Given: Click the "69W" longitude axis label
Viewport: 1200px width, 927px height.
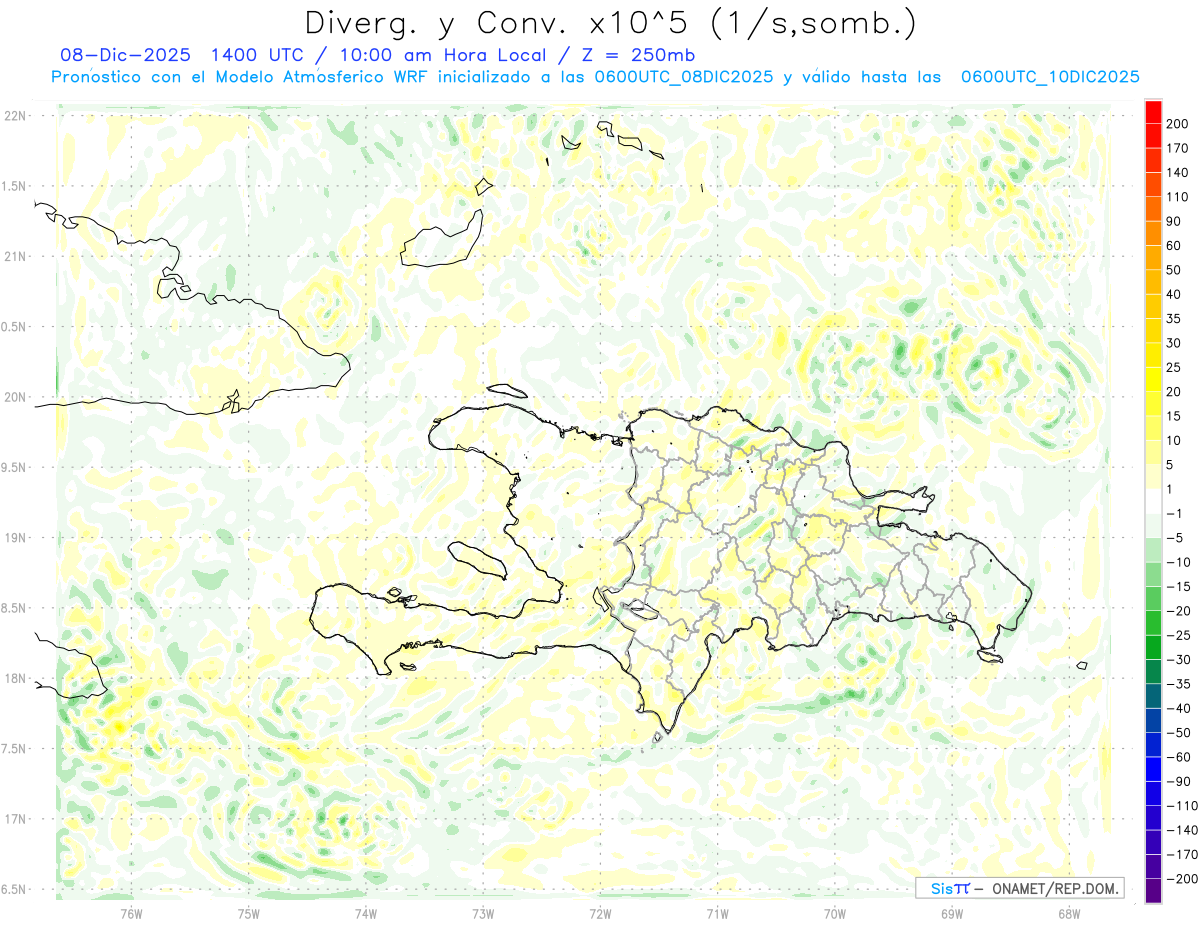Looking at the screenshot, I should 951,913.
